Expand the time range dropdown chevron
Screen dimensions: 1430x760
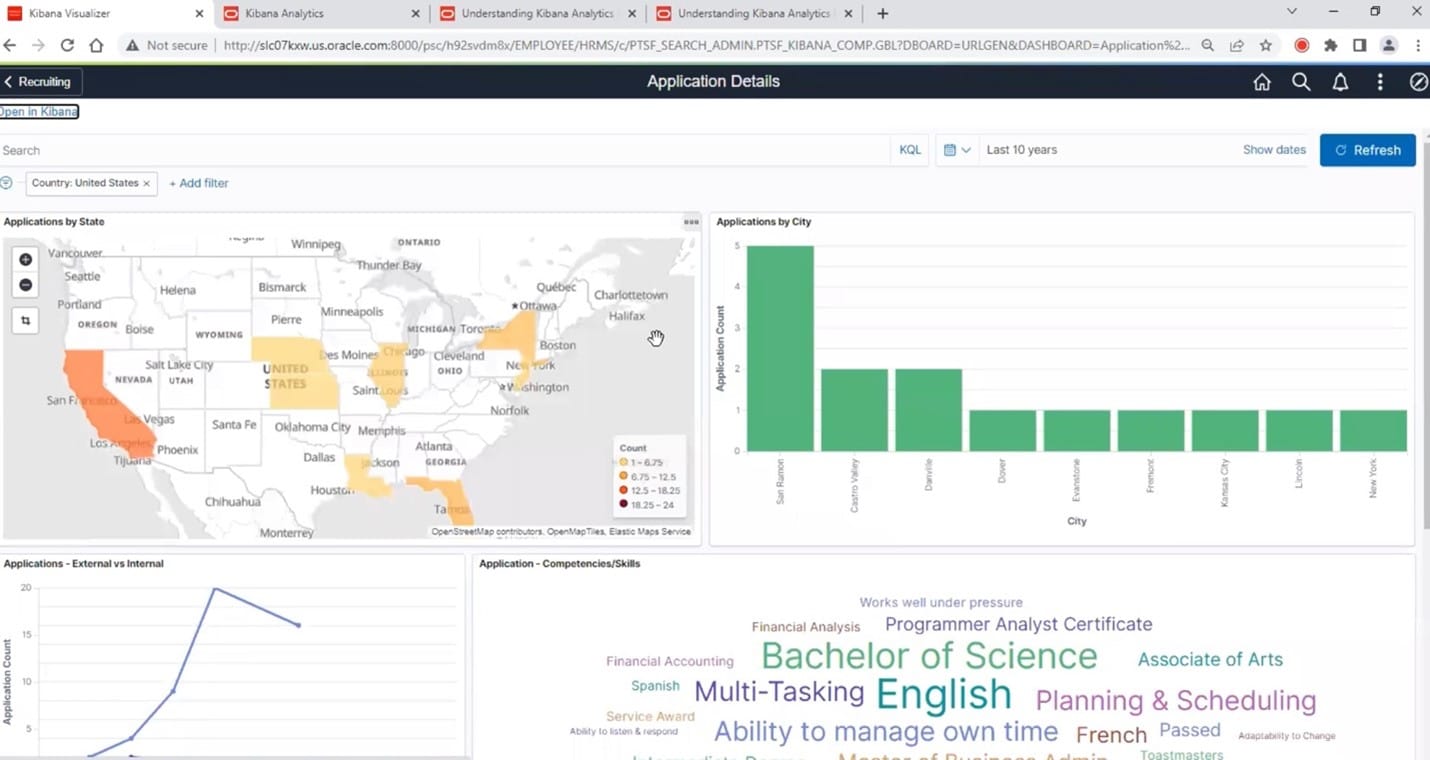click(967, 149)
